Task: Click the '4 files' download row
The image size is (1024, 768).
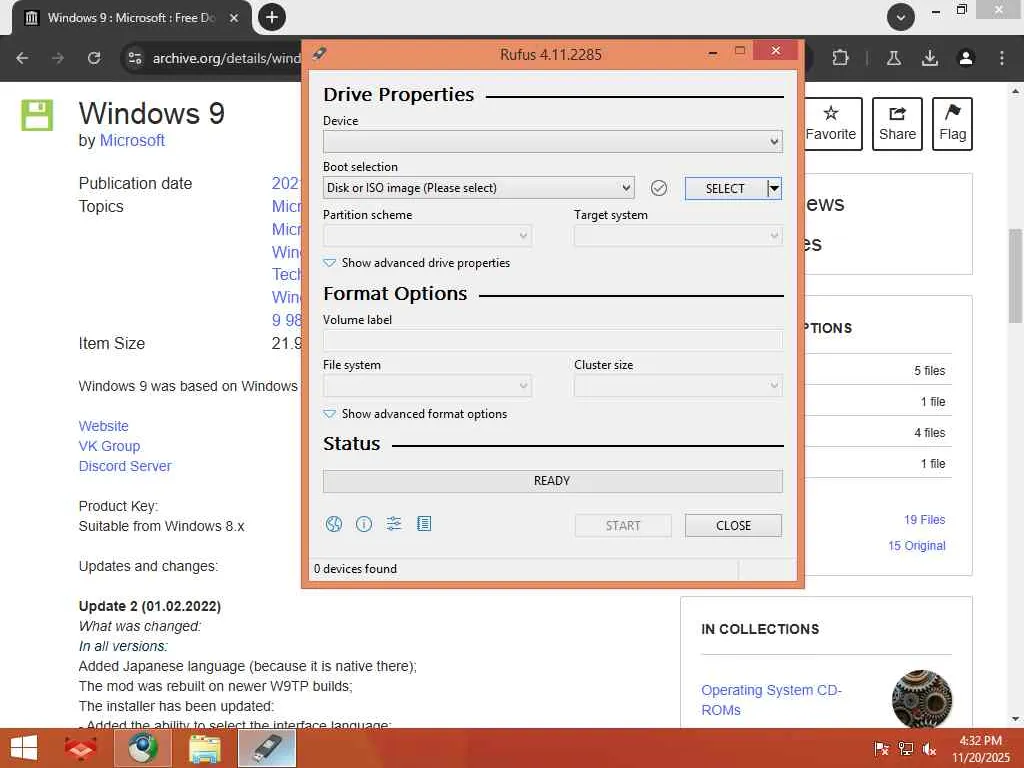Action: click(877, 432)
